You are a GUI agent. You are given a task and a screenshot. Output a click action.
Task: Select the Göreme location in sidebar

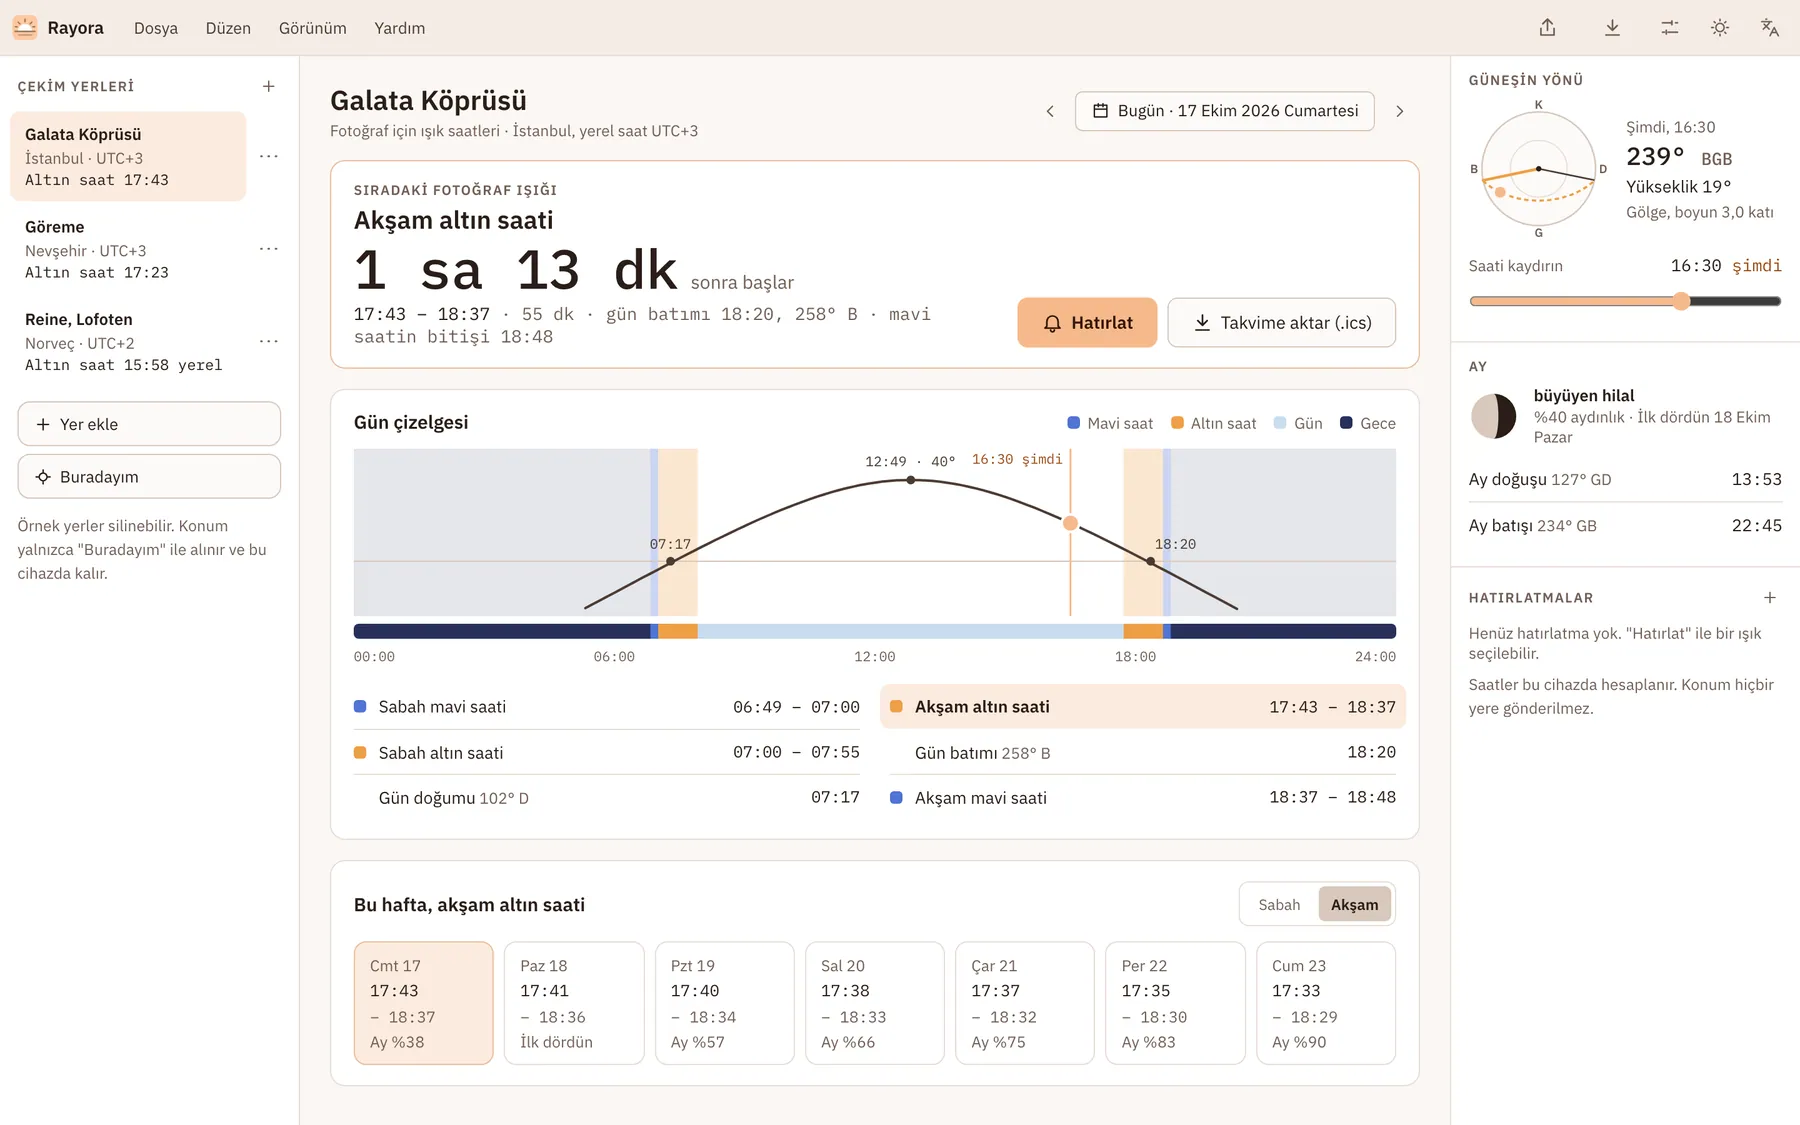tap(128, 249)
